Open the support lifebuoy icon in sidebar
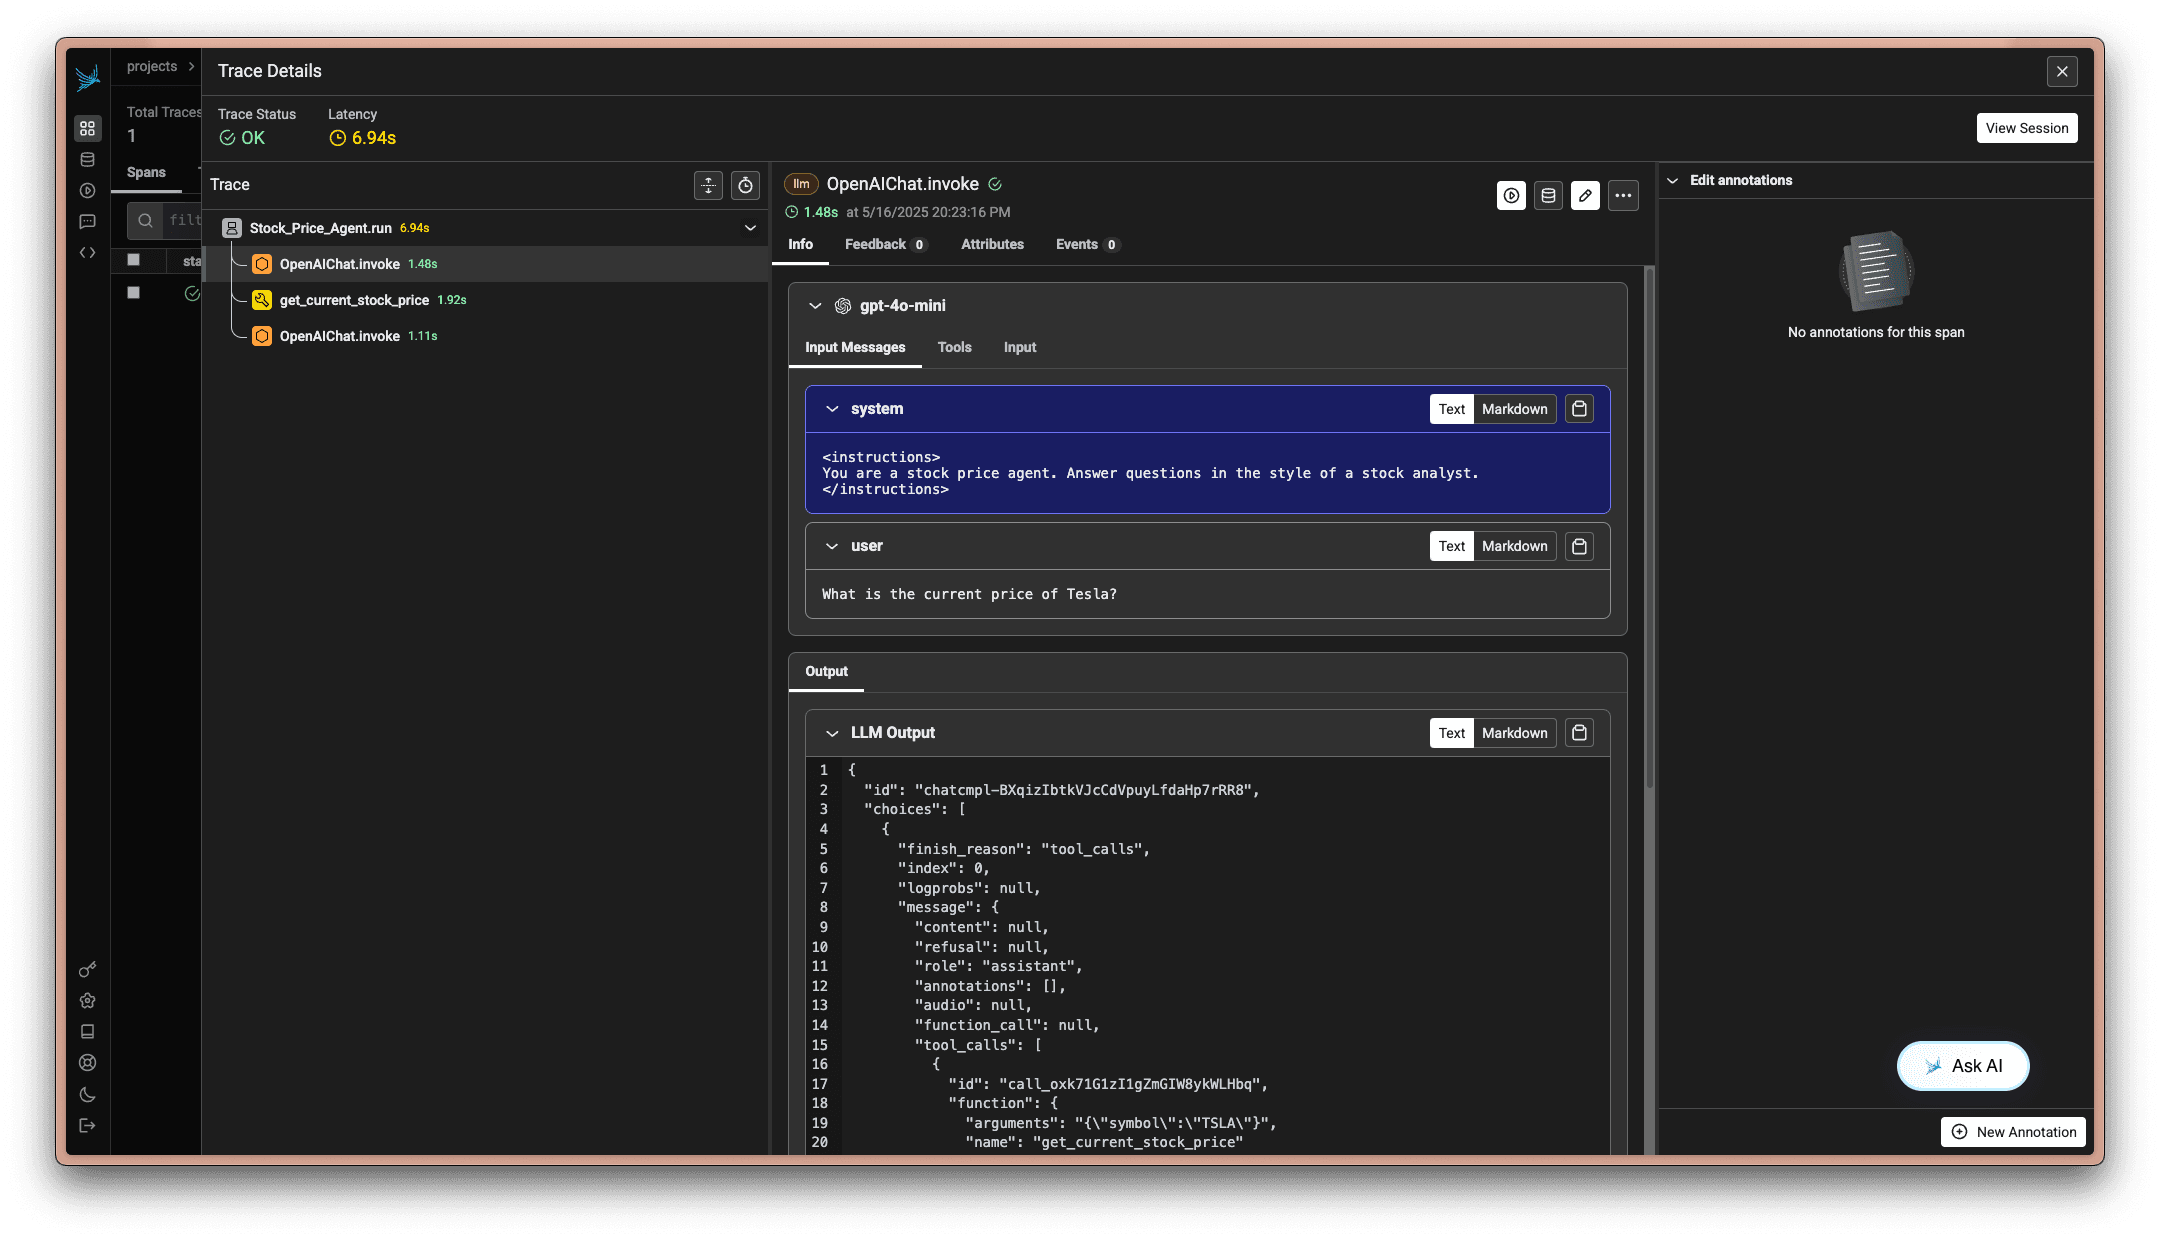 (88, 1062)
